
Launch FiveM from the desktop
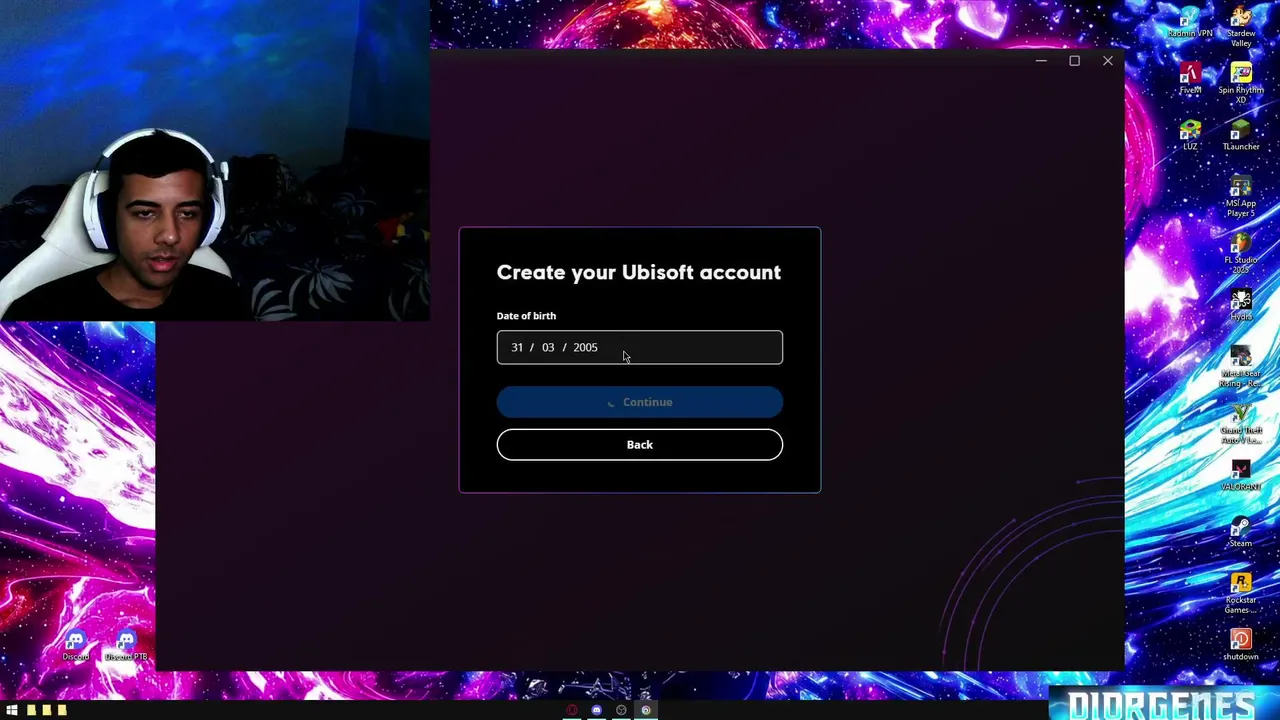tap(1190, 78)
